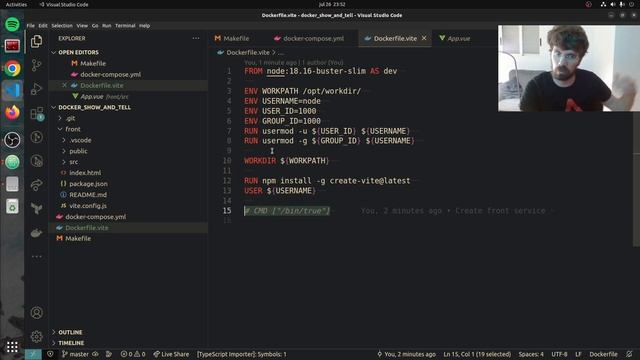Collapse the front folder

(128, 129)
